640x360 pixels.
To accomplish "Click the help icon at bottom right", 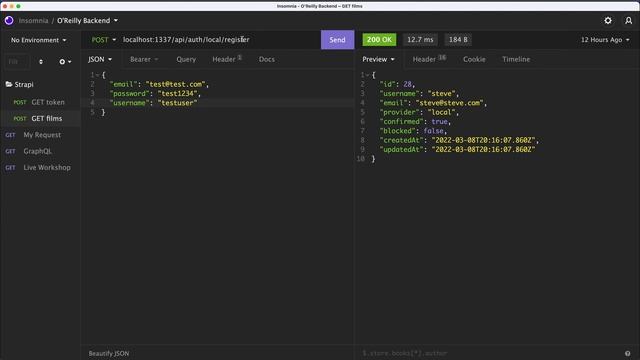I will [627, 353].
